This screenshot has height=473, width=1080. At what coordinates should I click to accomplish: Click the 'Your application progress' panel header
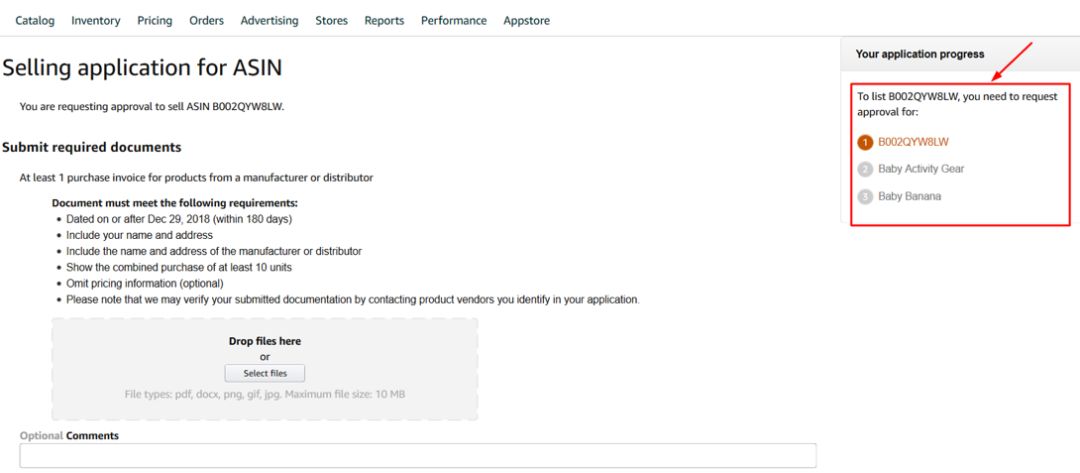point(960,54)
